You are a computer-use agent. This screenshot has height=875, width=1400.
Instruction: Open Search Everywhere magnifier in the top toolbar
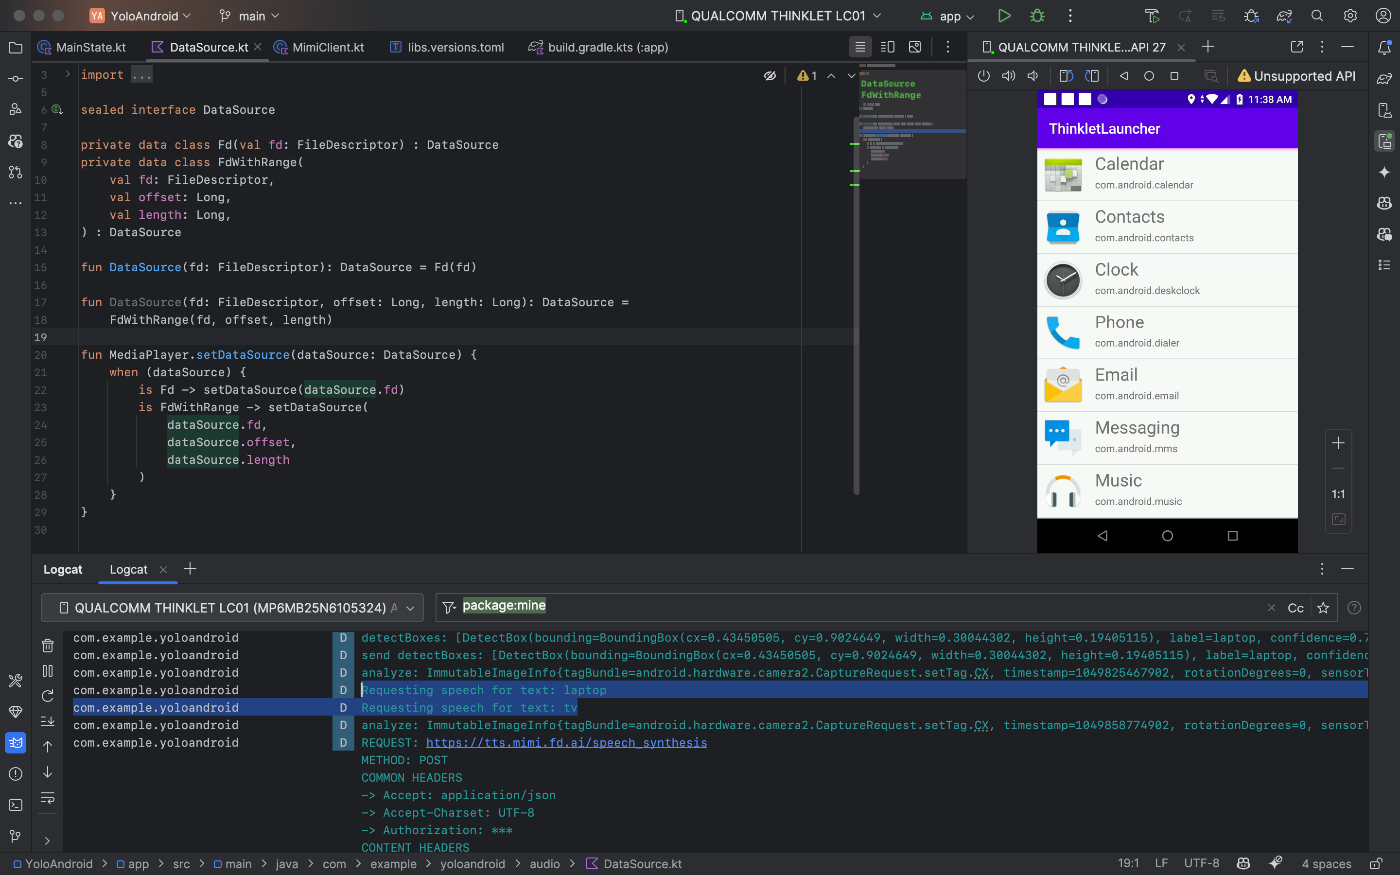pos(1318,16)
